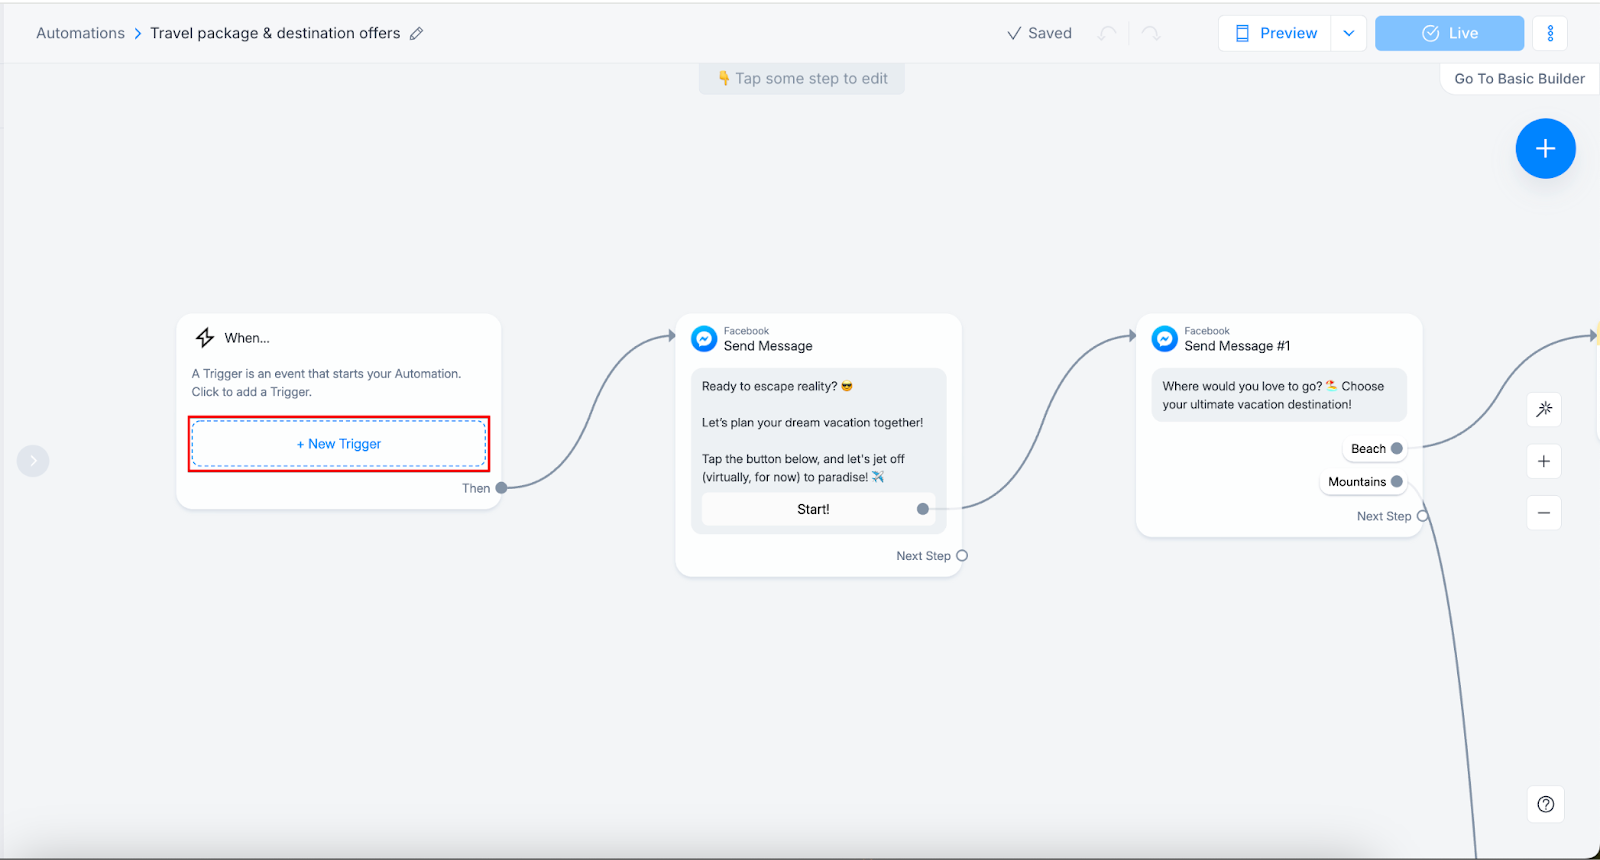Open the help question mark icon
The height and width of the screenshot is (860, 1600).
(x=1546, y=804)
